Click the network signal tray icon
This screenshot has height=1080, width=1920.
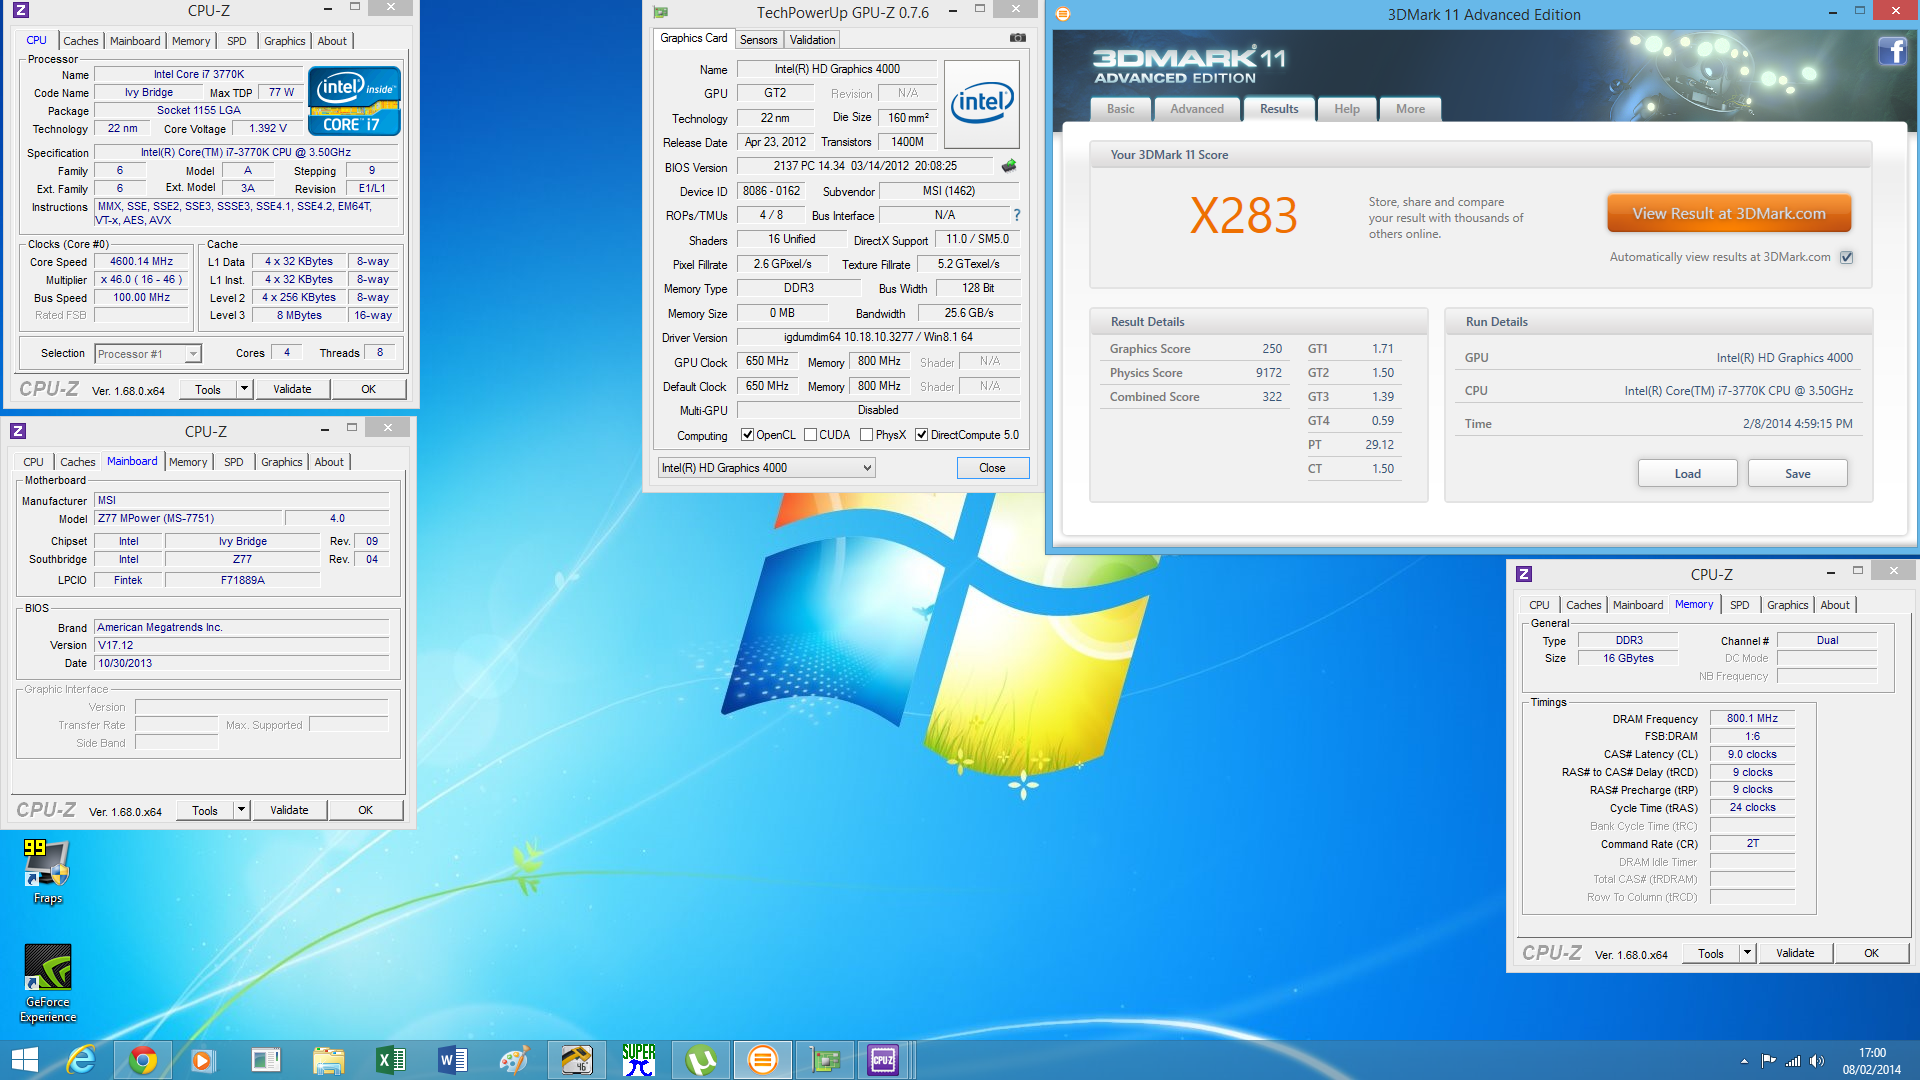[1793, 1061]
